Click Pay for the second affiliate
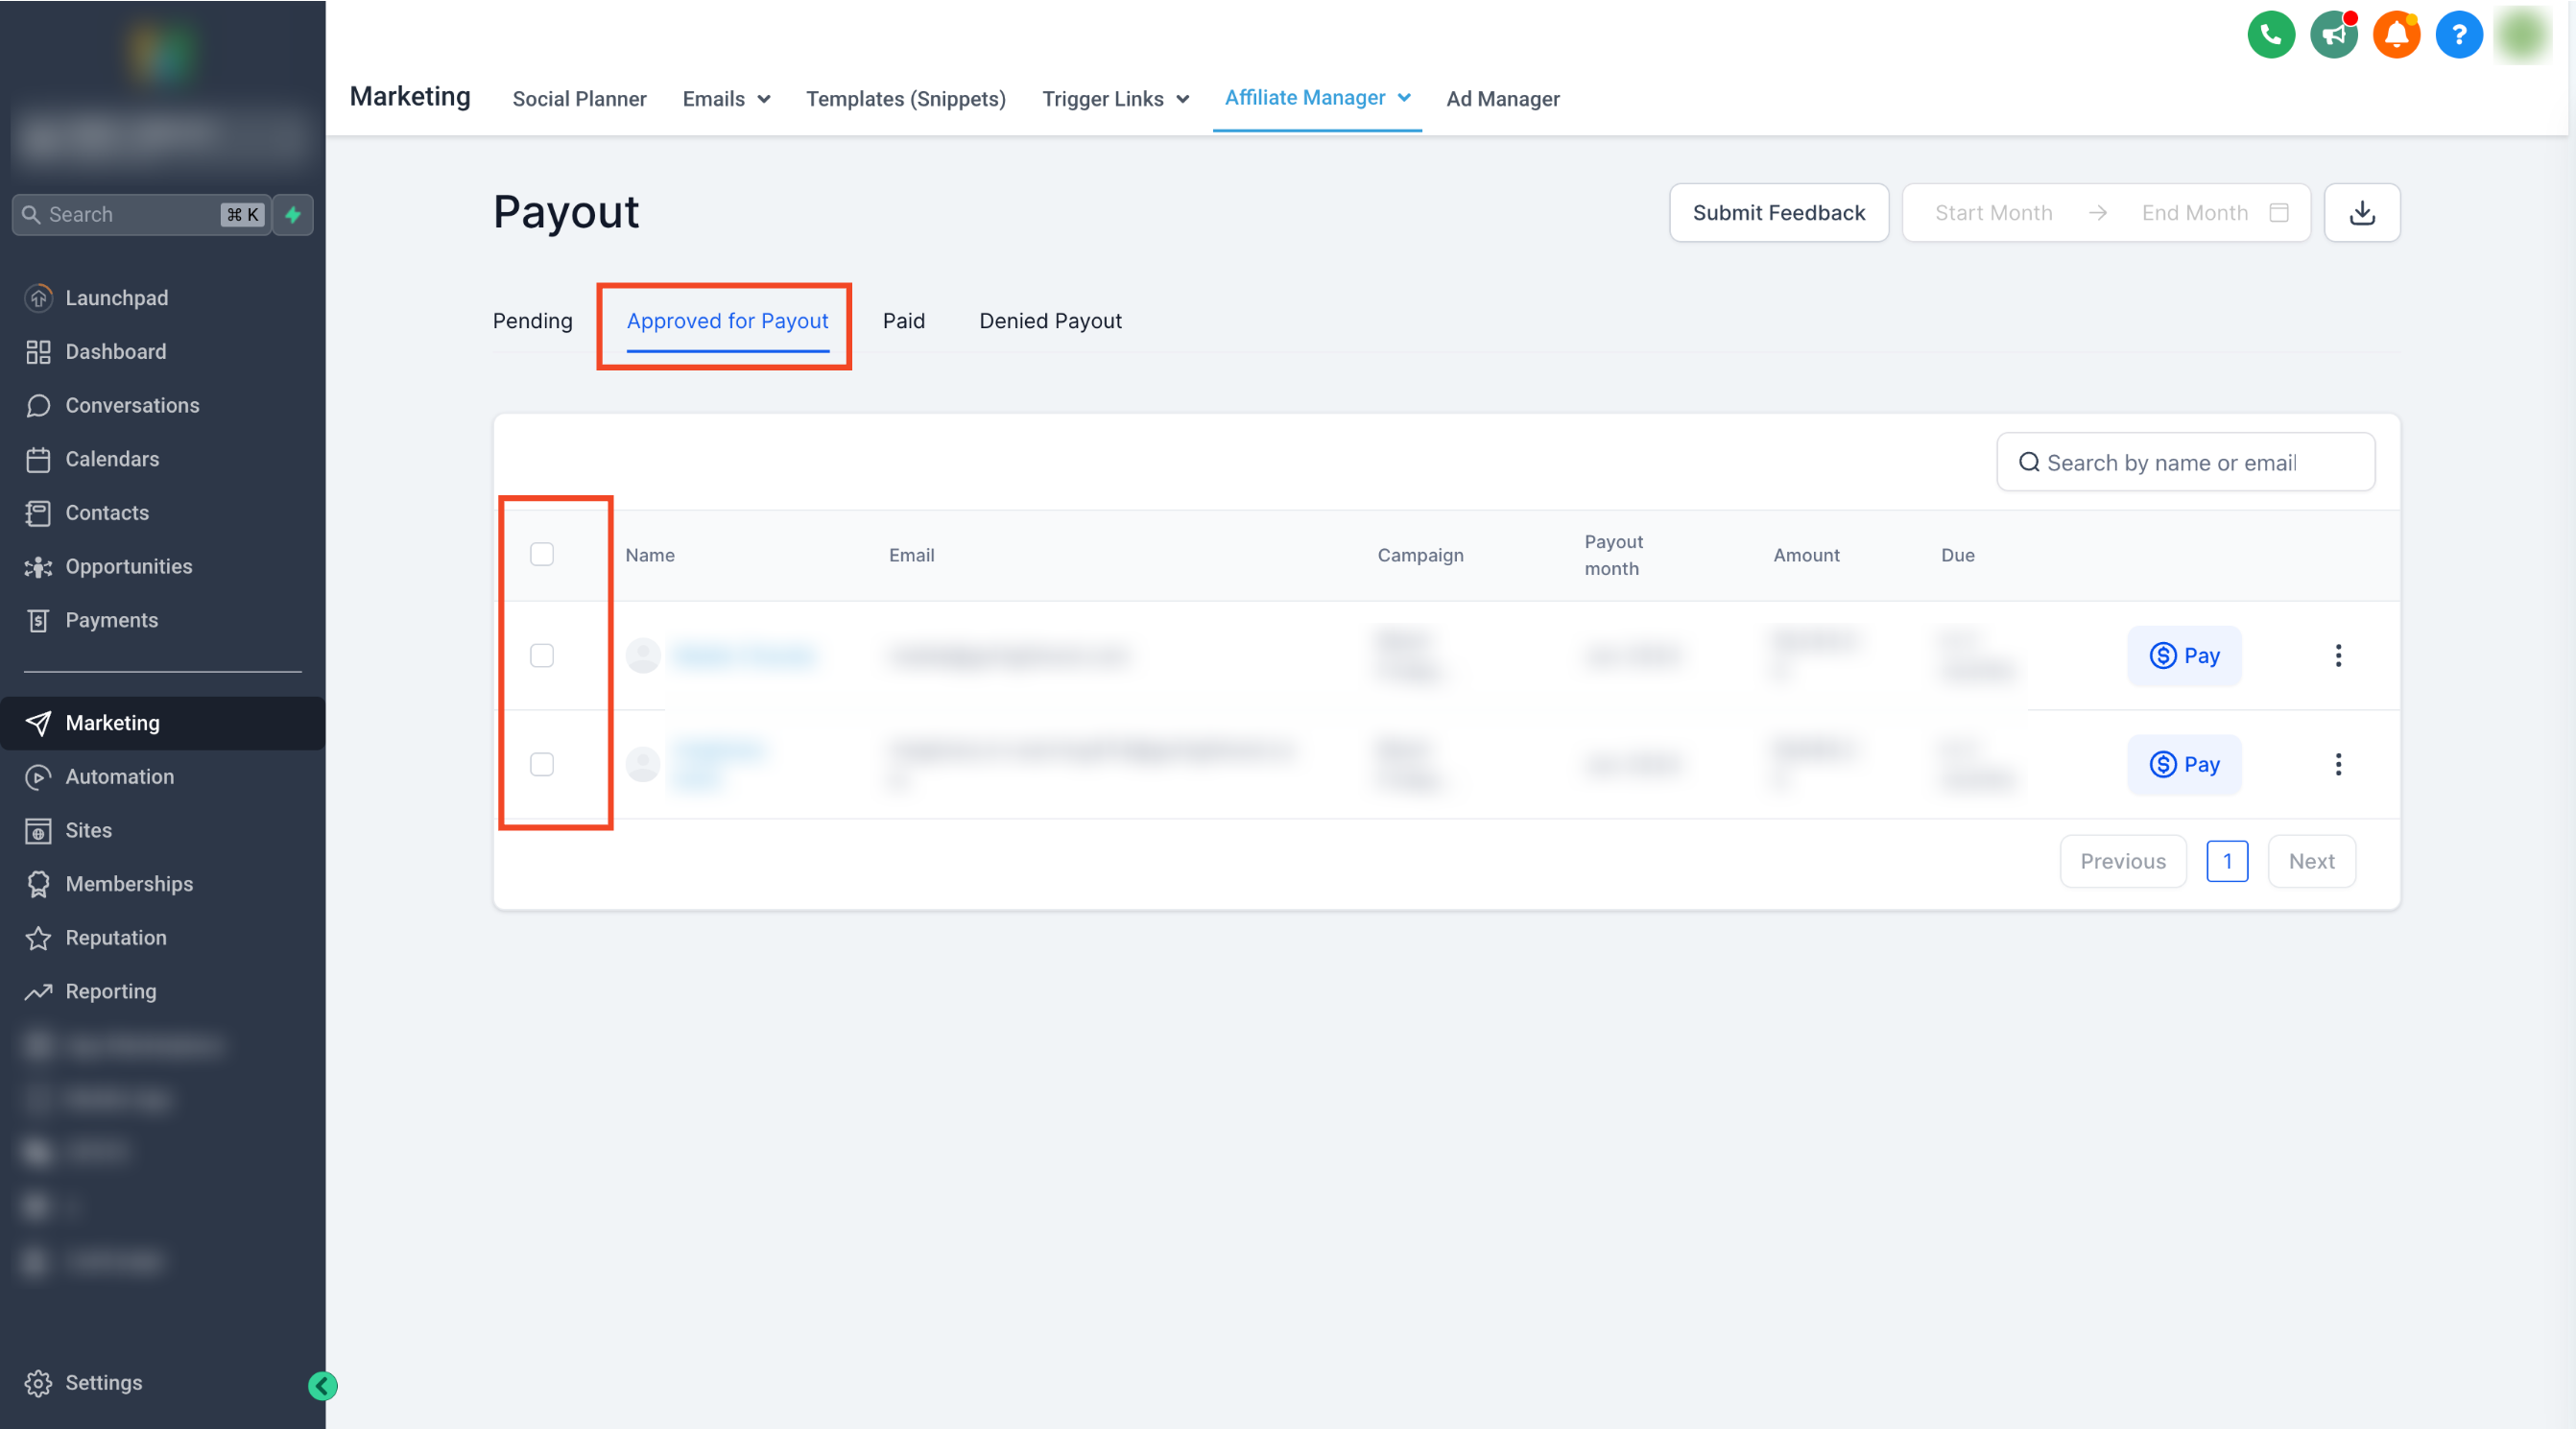2576x1429 pixels. tap(2184, 764)
